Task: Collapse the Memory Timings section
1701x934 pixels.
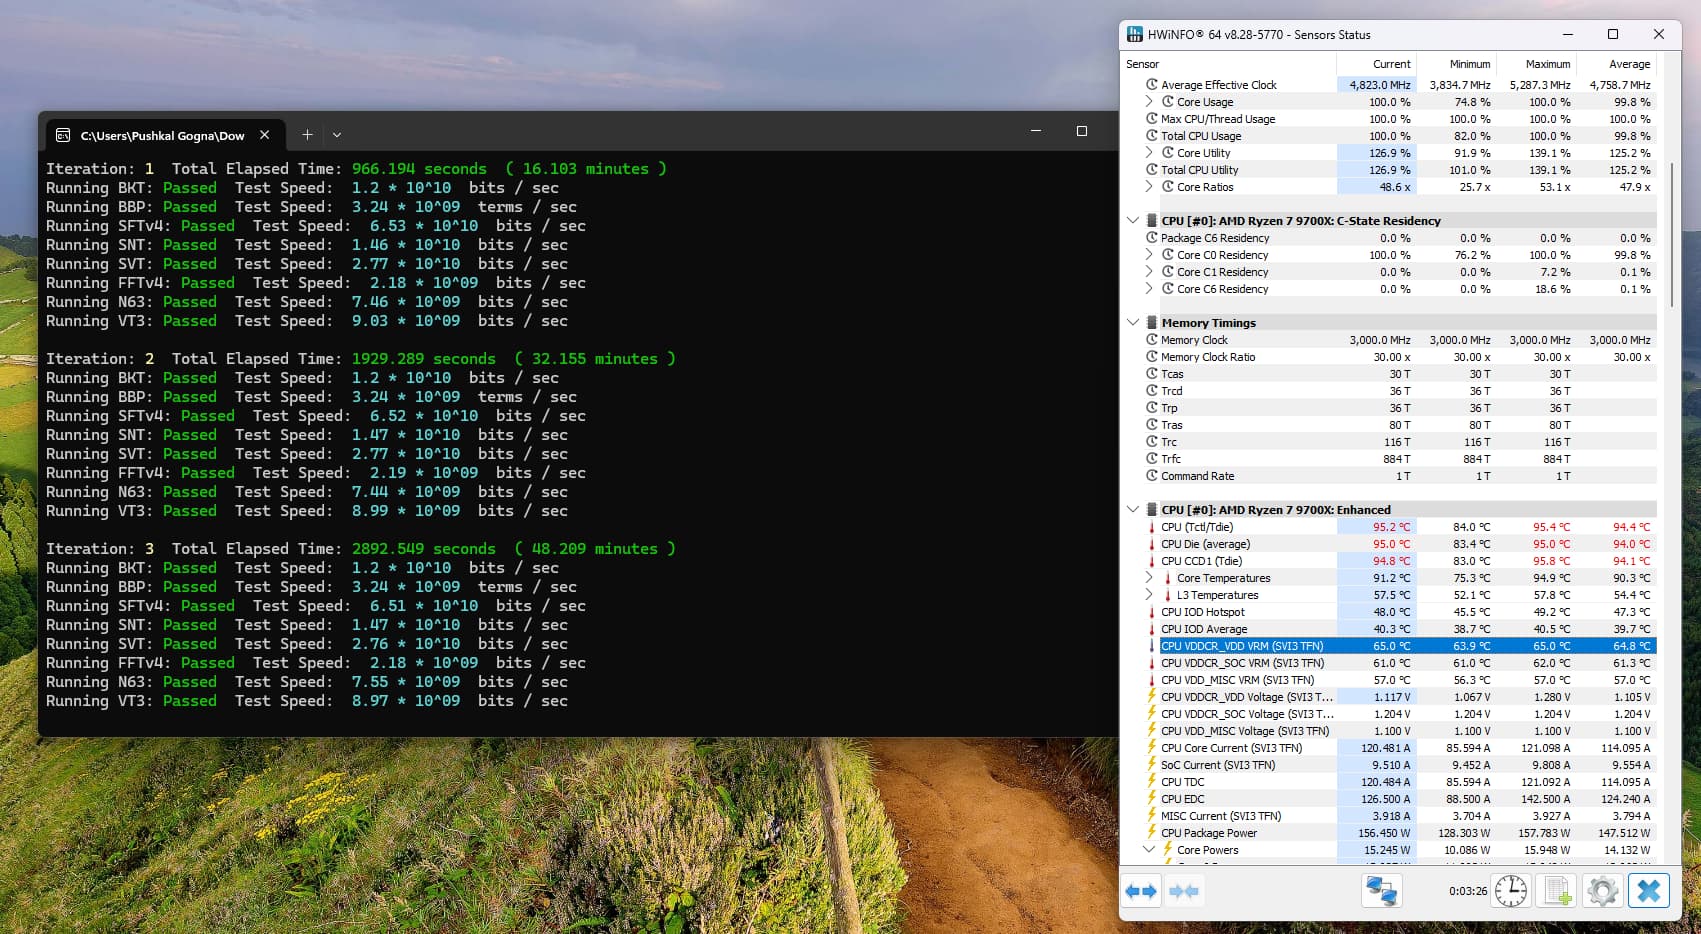Action: tap(1133, 323)
